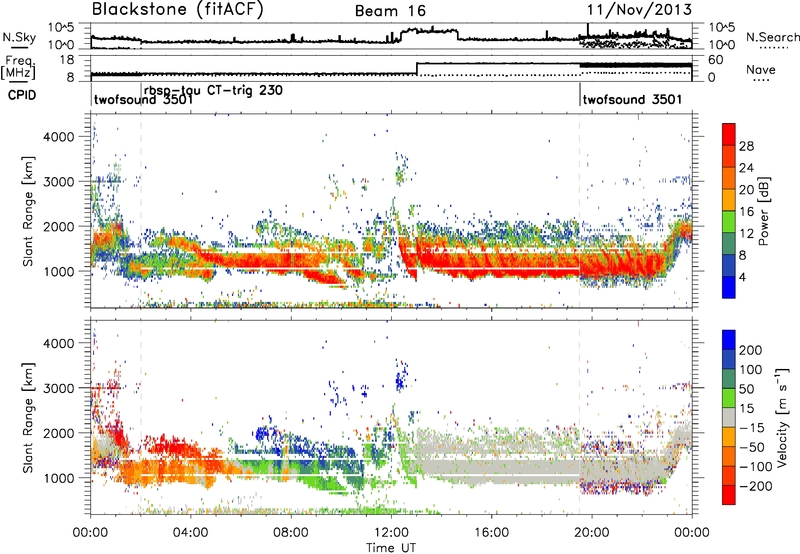This screenshot has height=554, width=800.
Task: Select the -15 velocity colorbar label
Action: (x=750, y=428)
